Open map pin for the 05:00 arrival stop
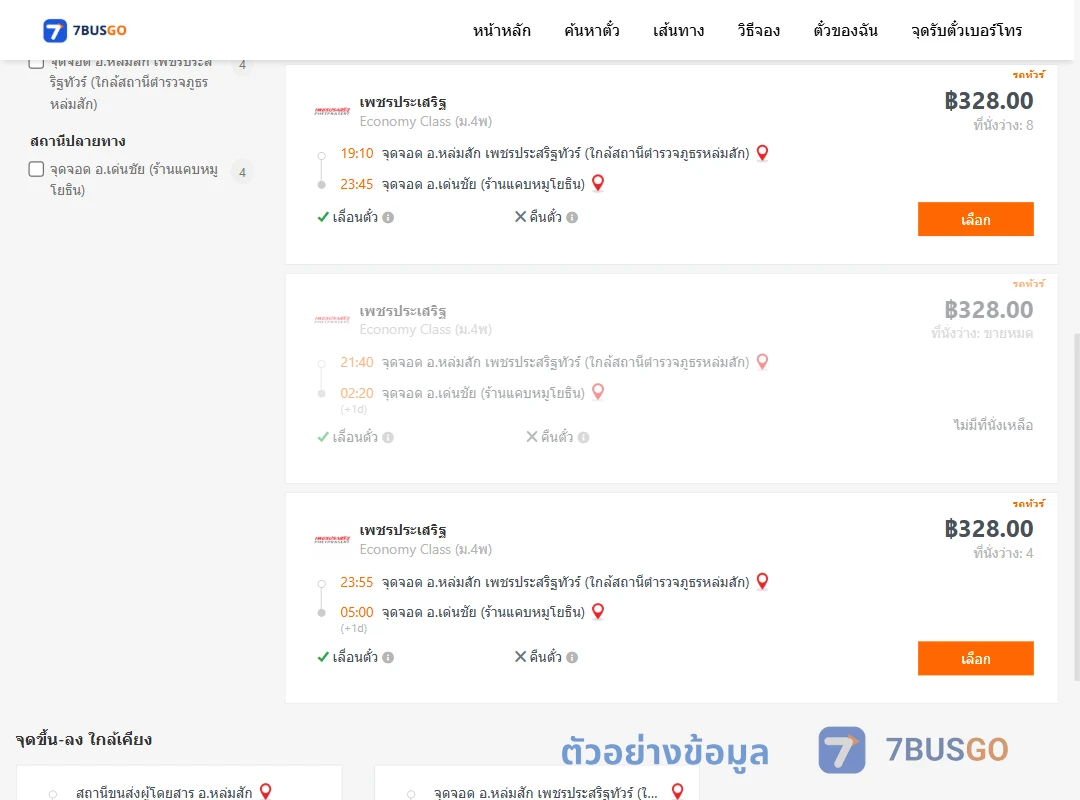 [x=598, y=611]
